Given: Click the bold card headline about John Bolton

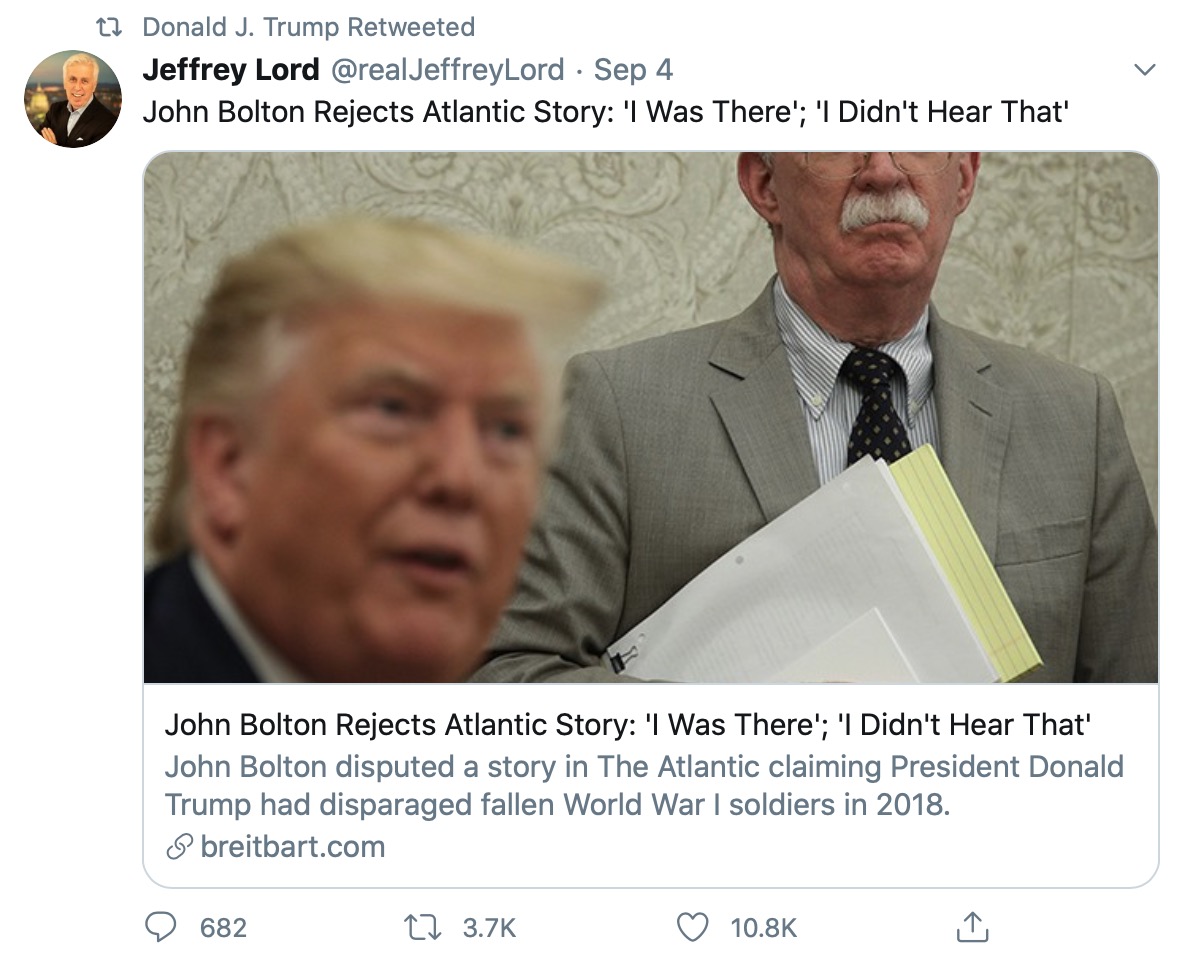Looking at the screenshot, I should (627, 724).
